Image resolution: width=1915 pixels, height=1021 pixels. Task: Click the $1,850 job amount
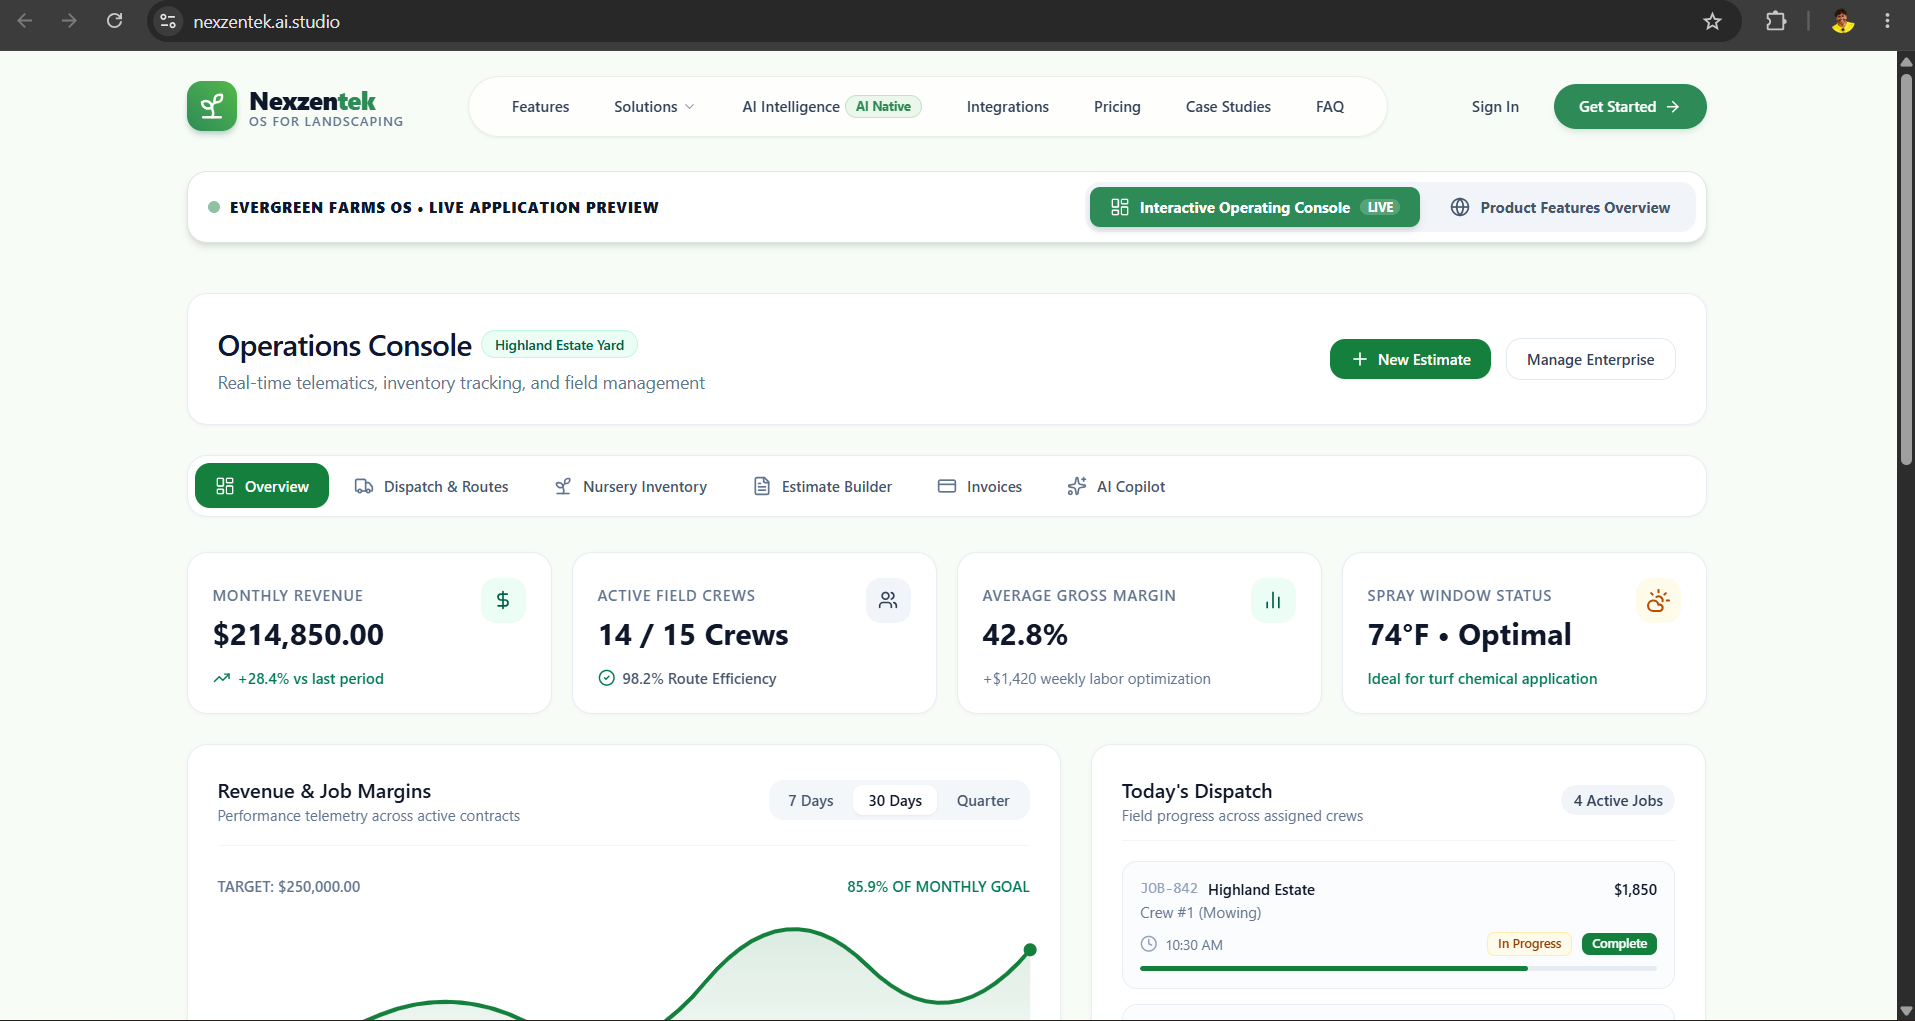coord(1635,889)
